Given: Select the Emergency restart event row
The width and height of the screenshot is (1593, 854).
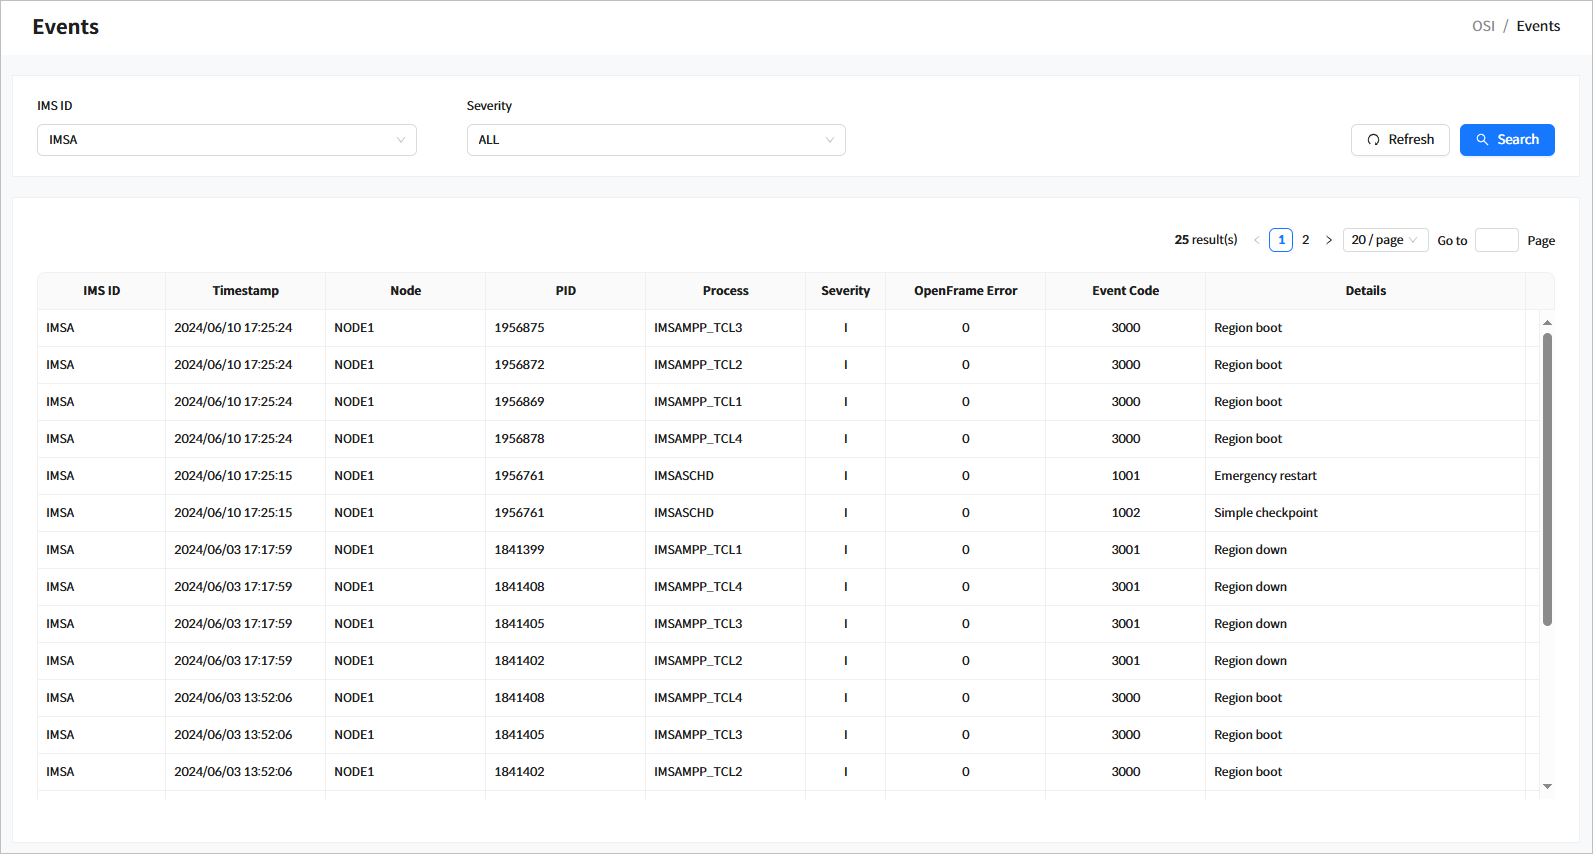Looking at the screenshot, I should tap(1265, 476).
